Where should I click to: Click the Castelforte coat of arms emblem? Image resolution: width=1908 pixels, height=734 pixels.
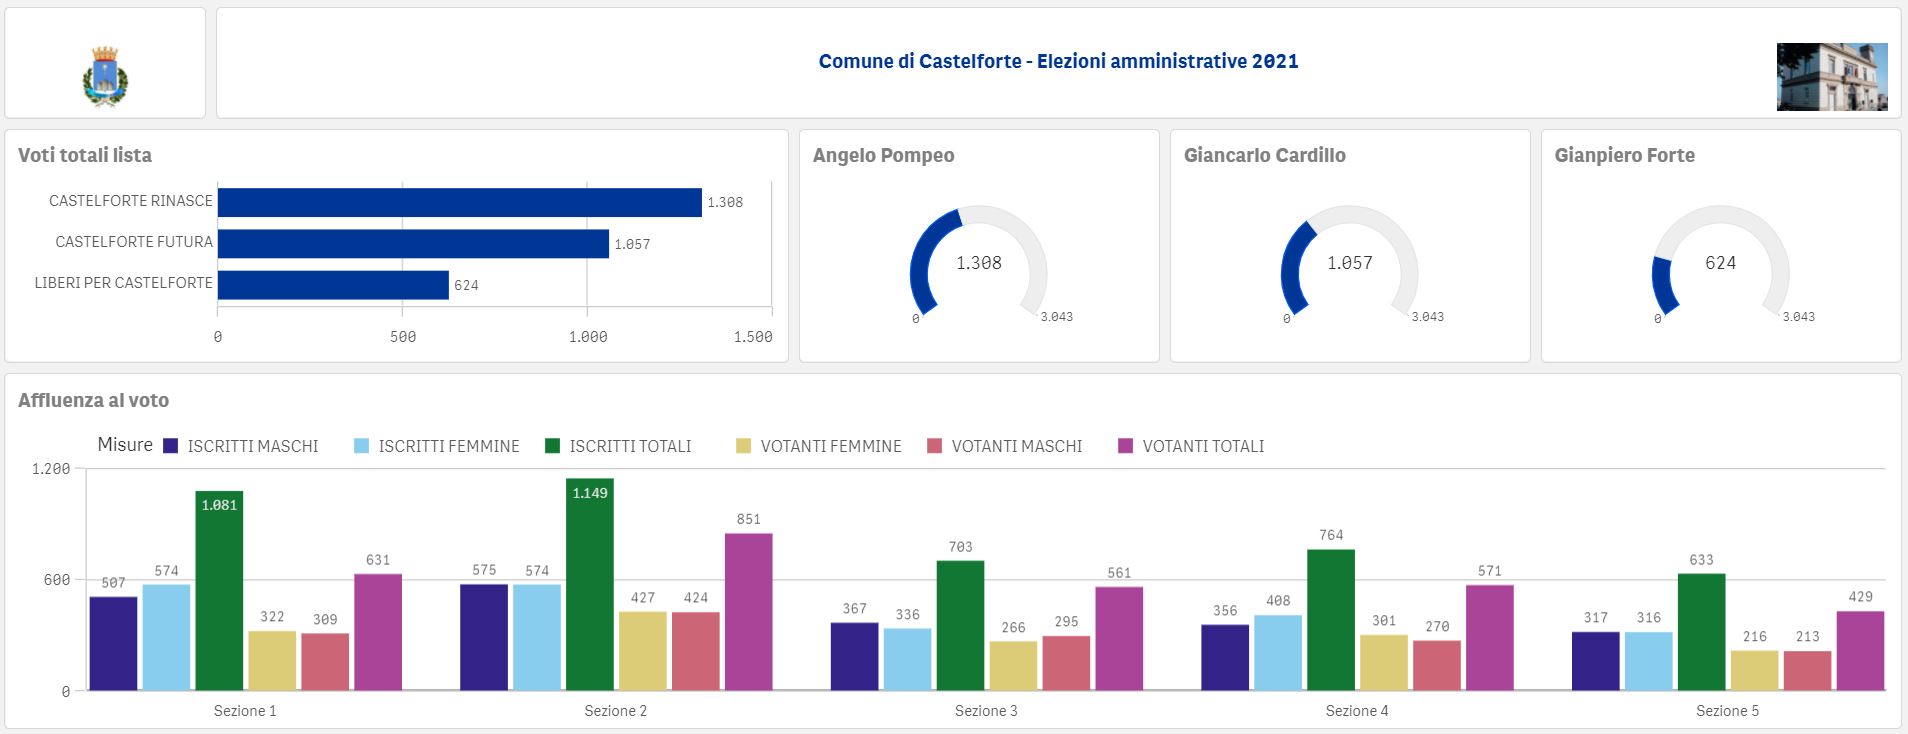click(105, 76)
